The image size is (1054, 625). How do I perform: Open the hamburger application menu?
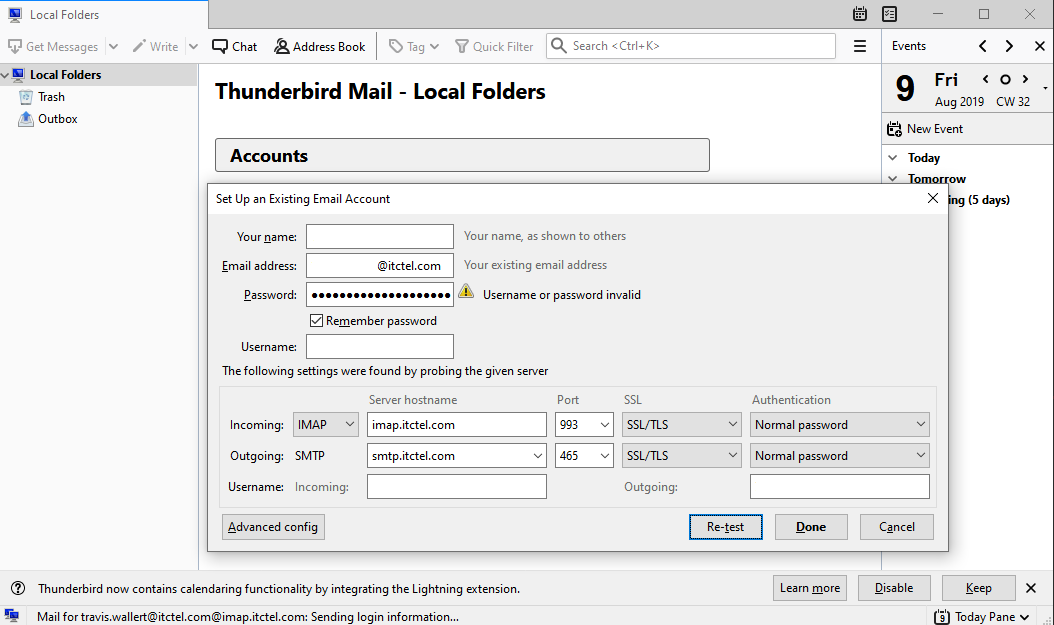[x=859, y=46]
